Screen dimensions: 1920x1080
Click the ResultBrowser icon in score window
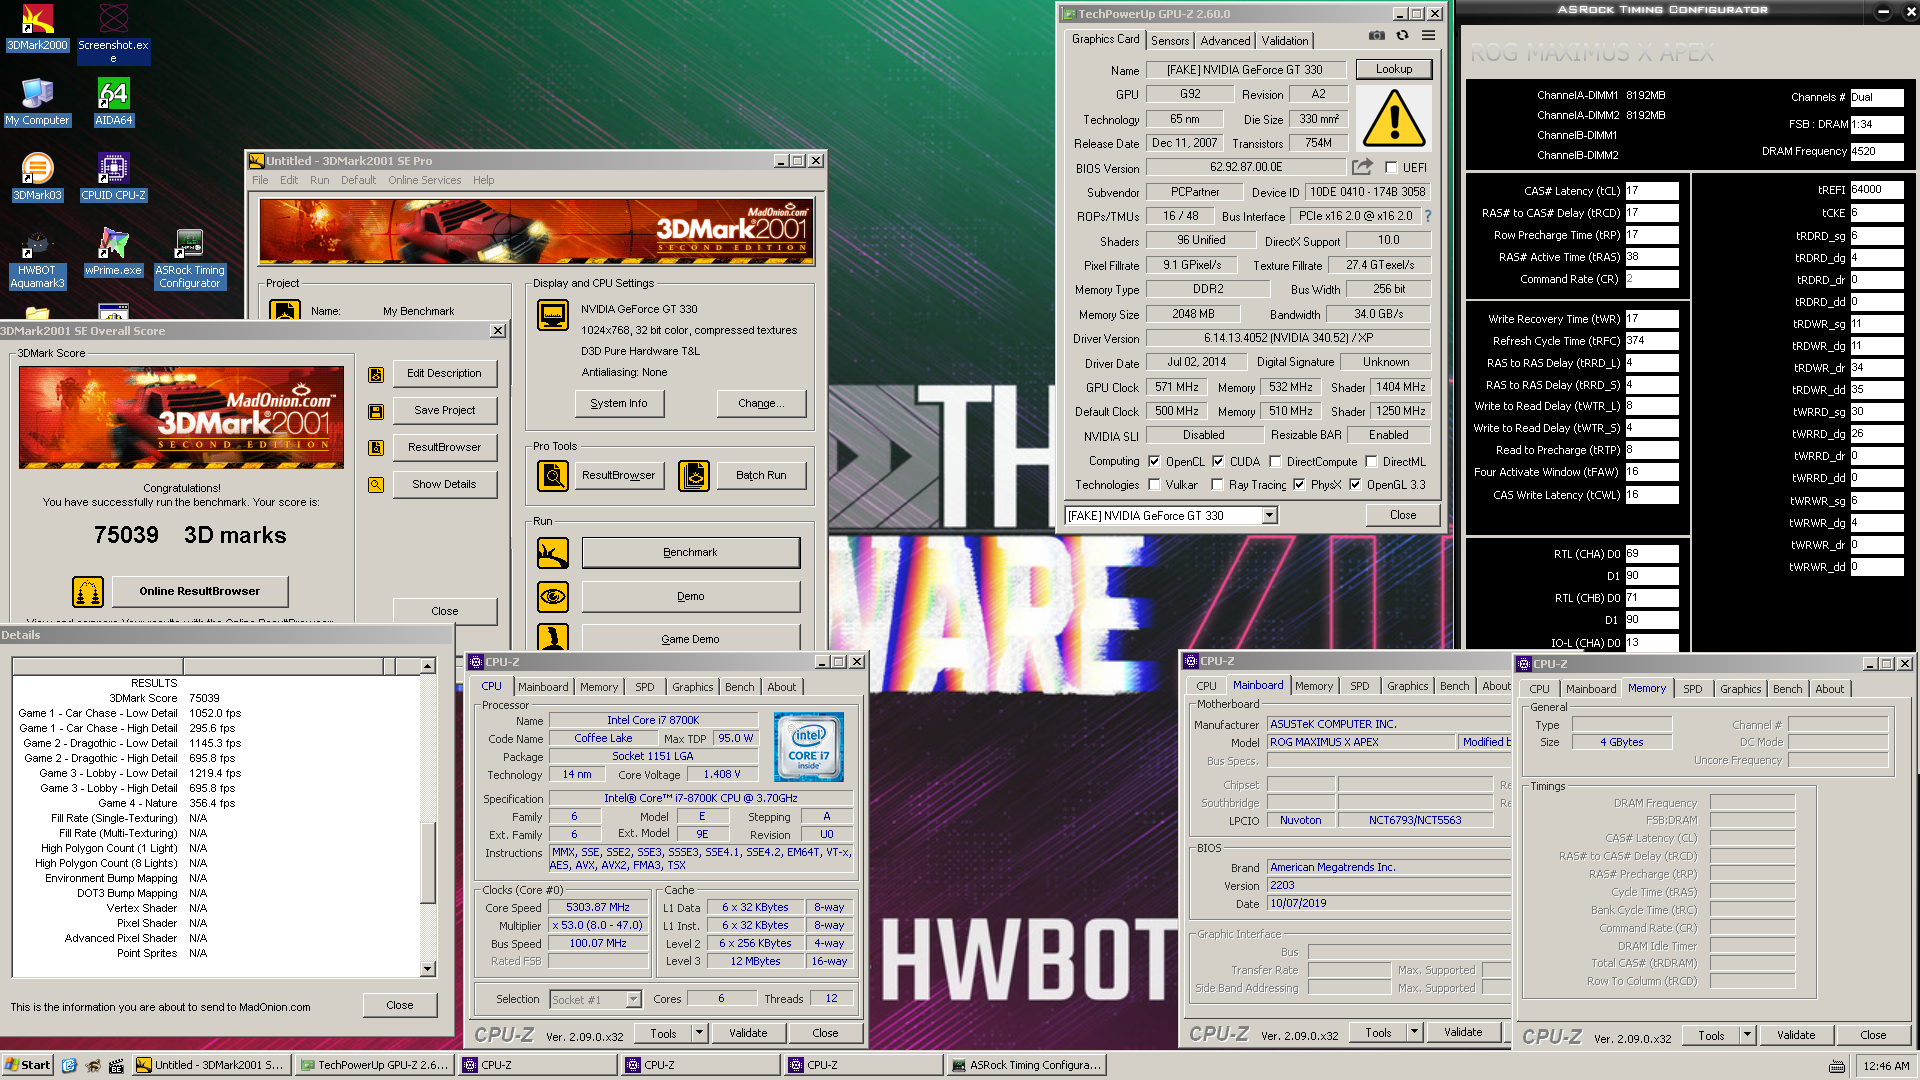pos(376,448)
